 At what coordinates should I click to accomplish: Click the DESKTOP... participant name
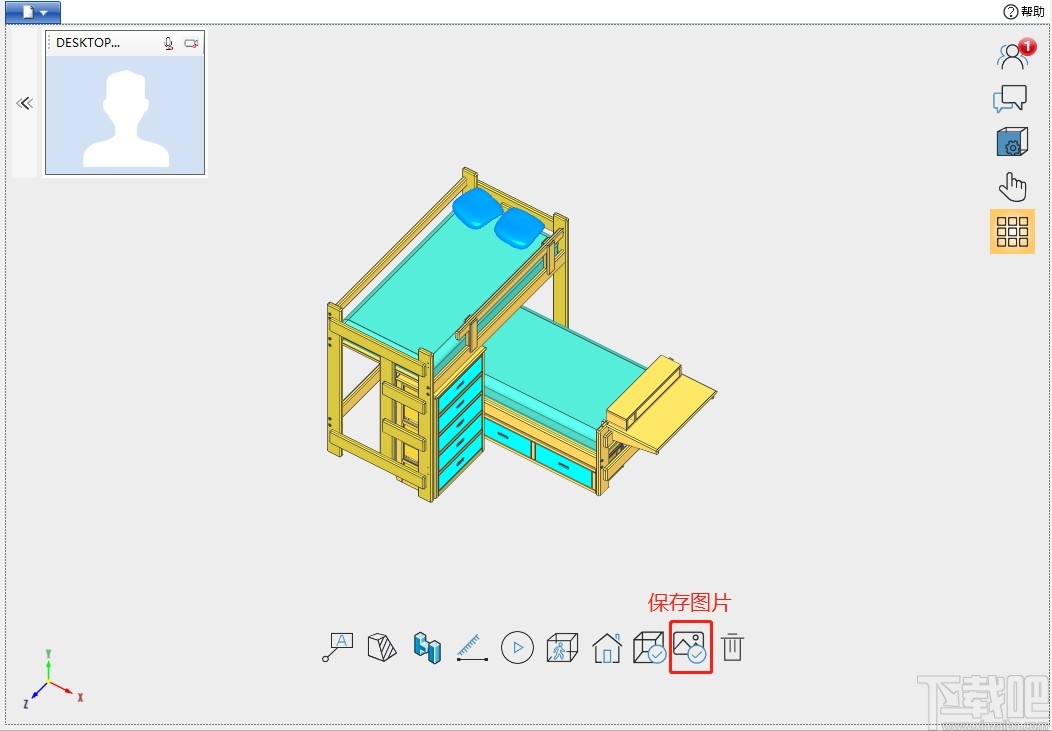click(88, 42)
